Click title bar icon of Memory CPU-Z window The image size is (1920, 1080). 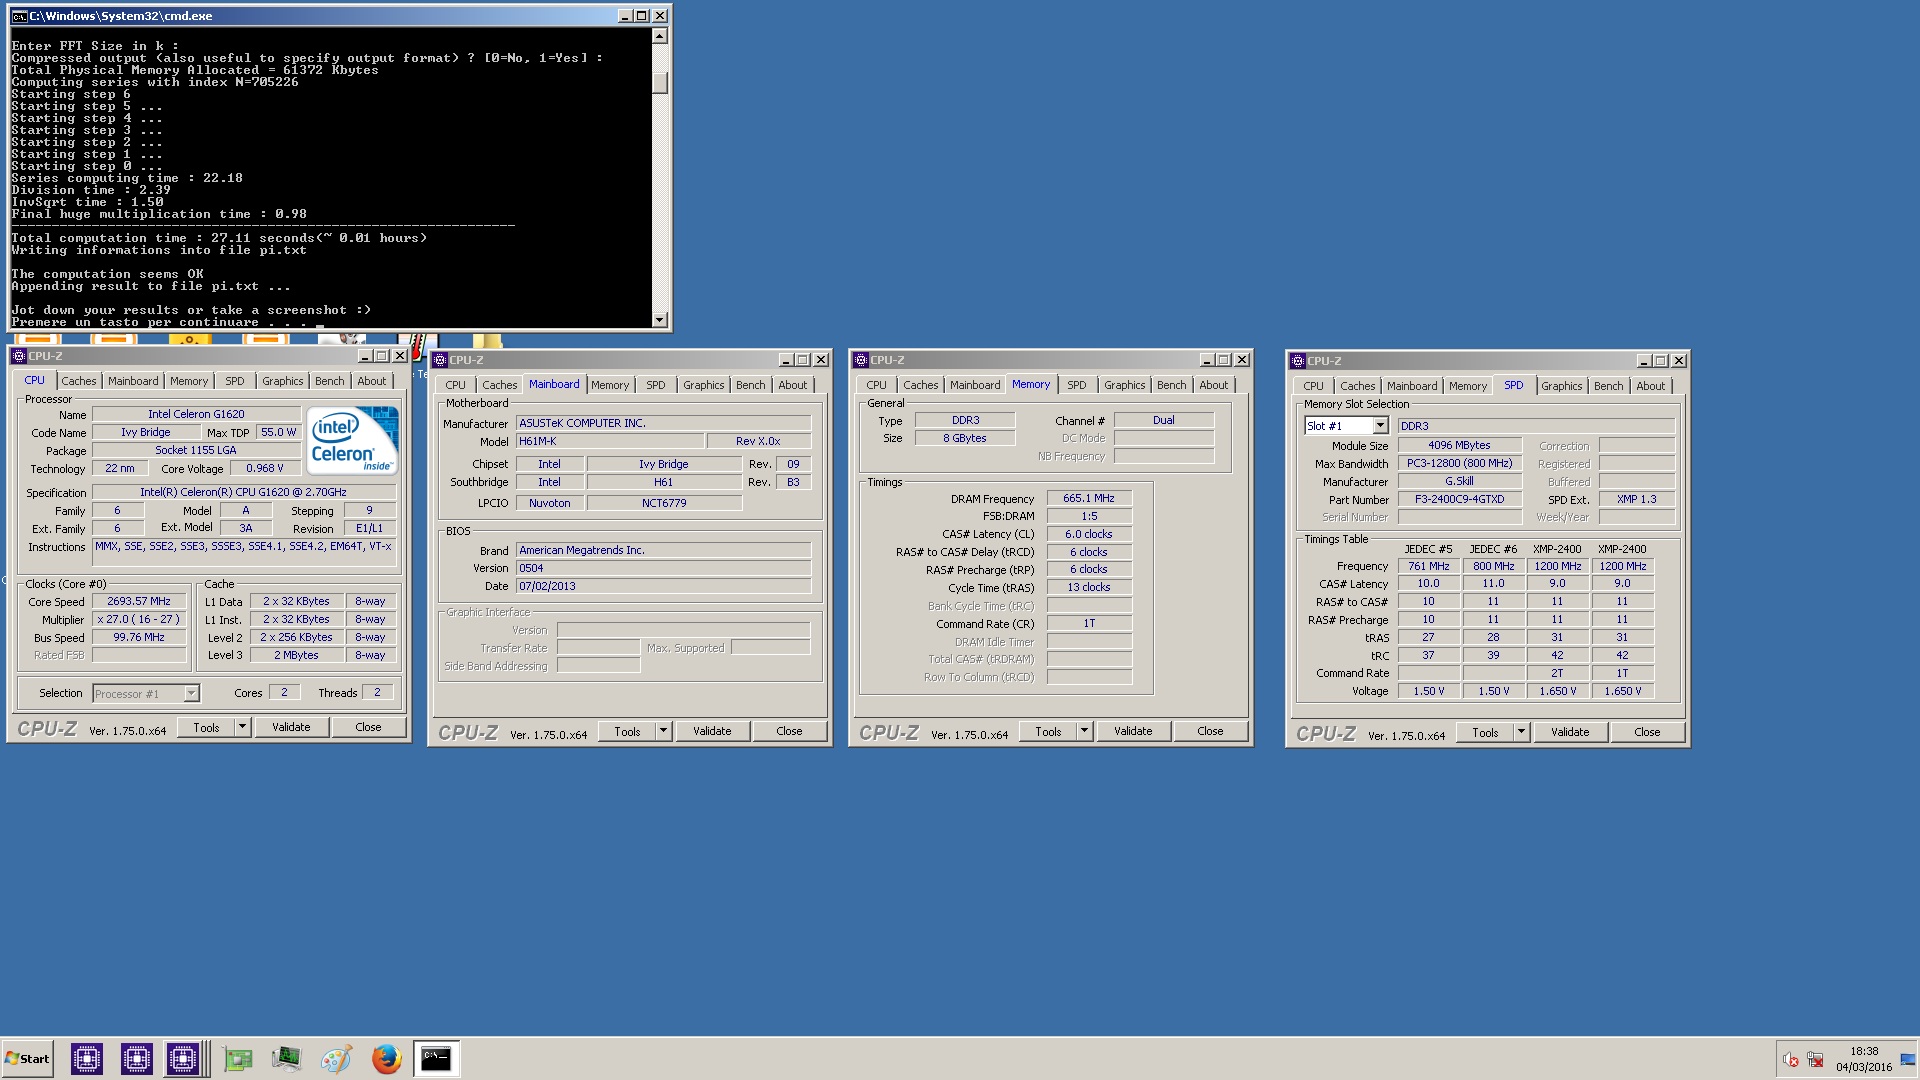point(860,360)
